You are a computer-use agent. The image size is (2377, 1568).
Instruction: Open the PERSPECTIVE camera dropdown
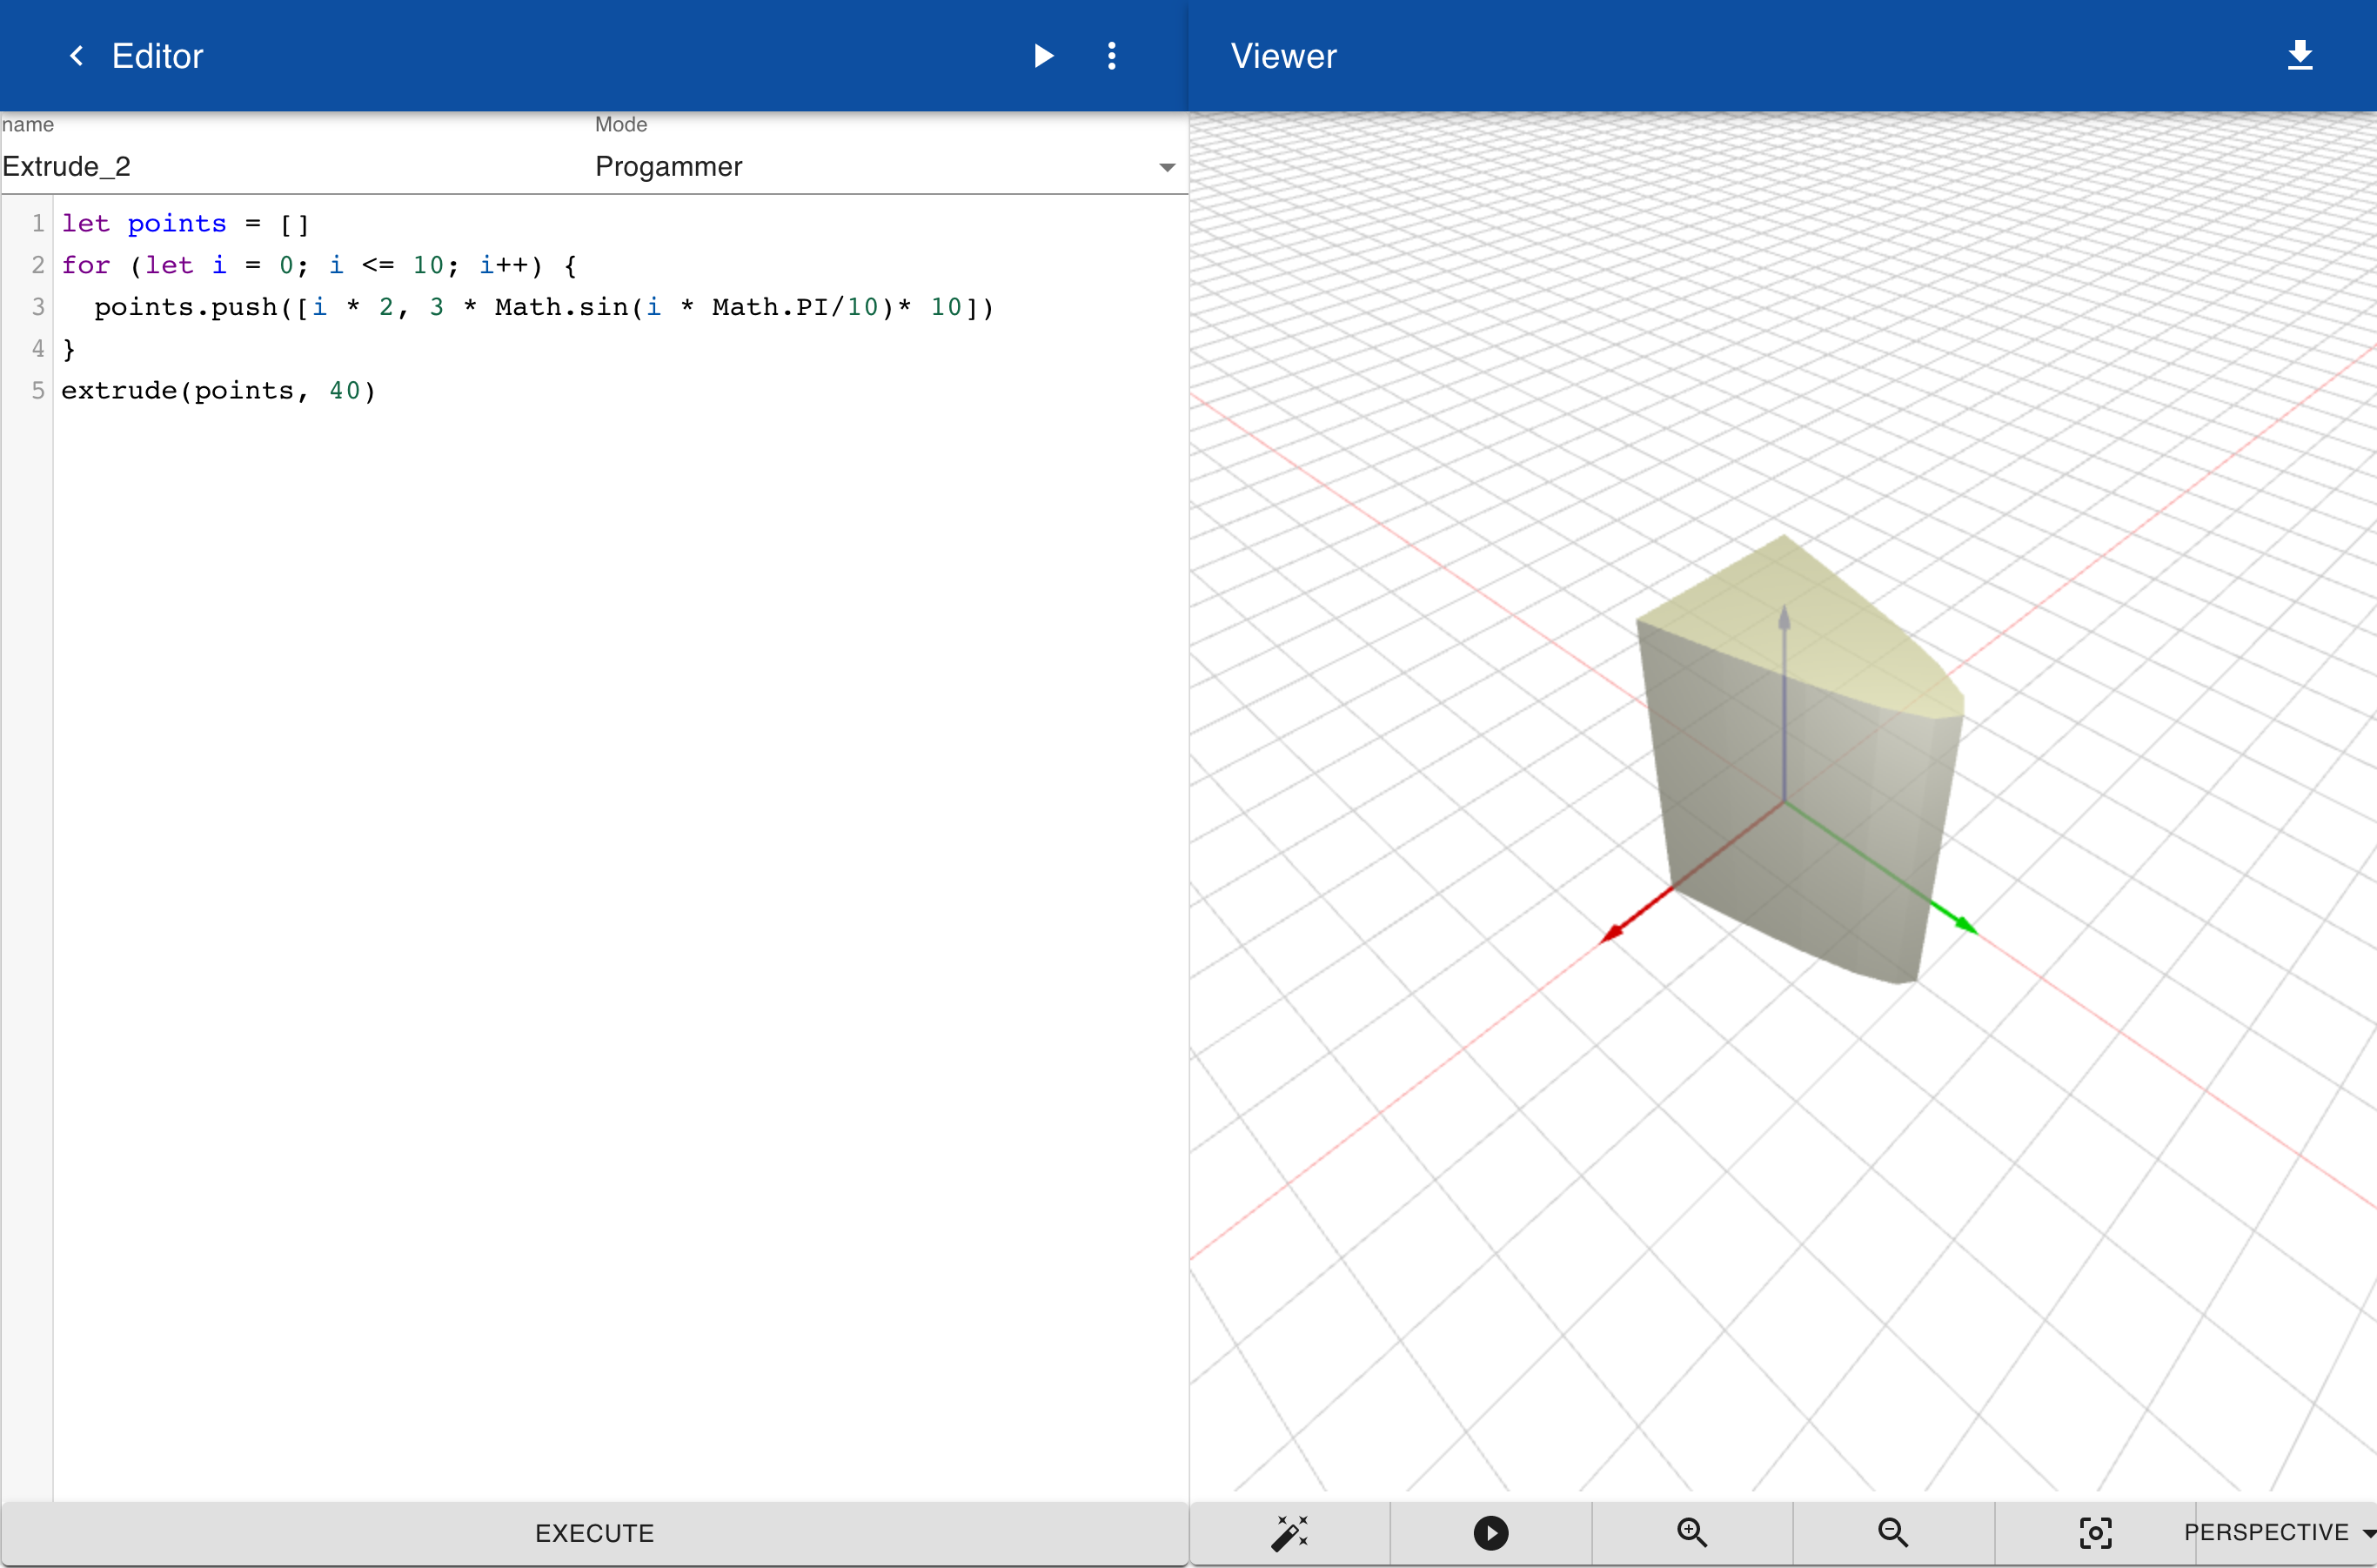[x=2279, y=1532]
